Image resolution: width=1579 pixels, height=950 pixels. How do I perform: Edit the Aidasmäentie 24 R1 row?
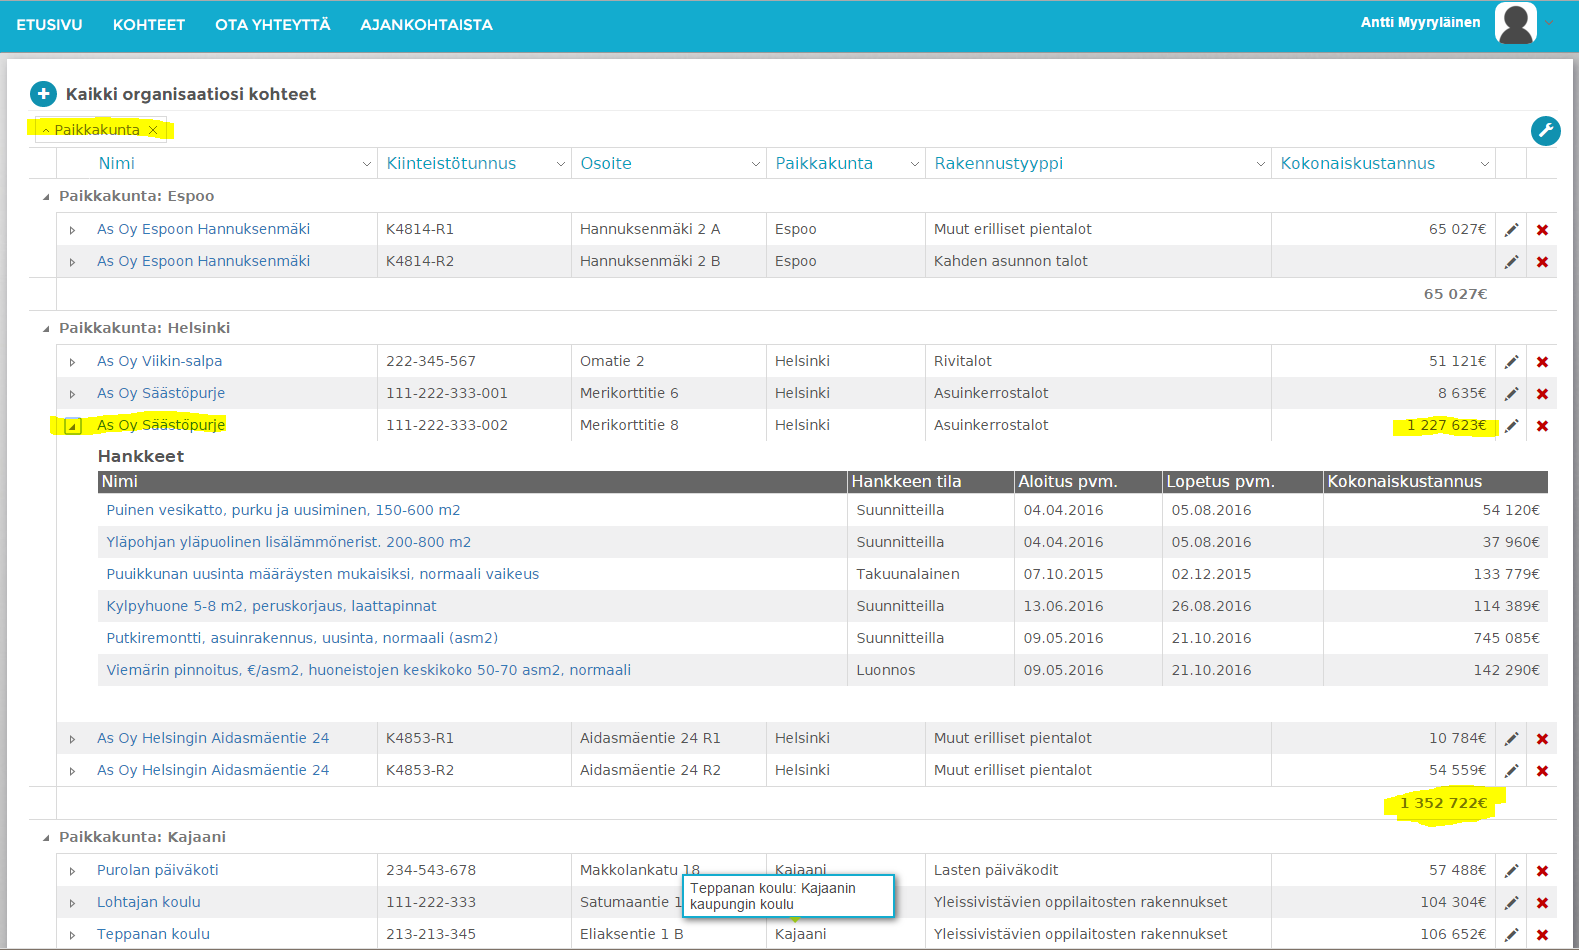point(1512,739)
